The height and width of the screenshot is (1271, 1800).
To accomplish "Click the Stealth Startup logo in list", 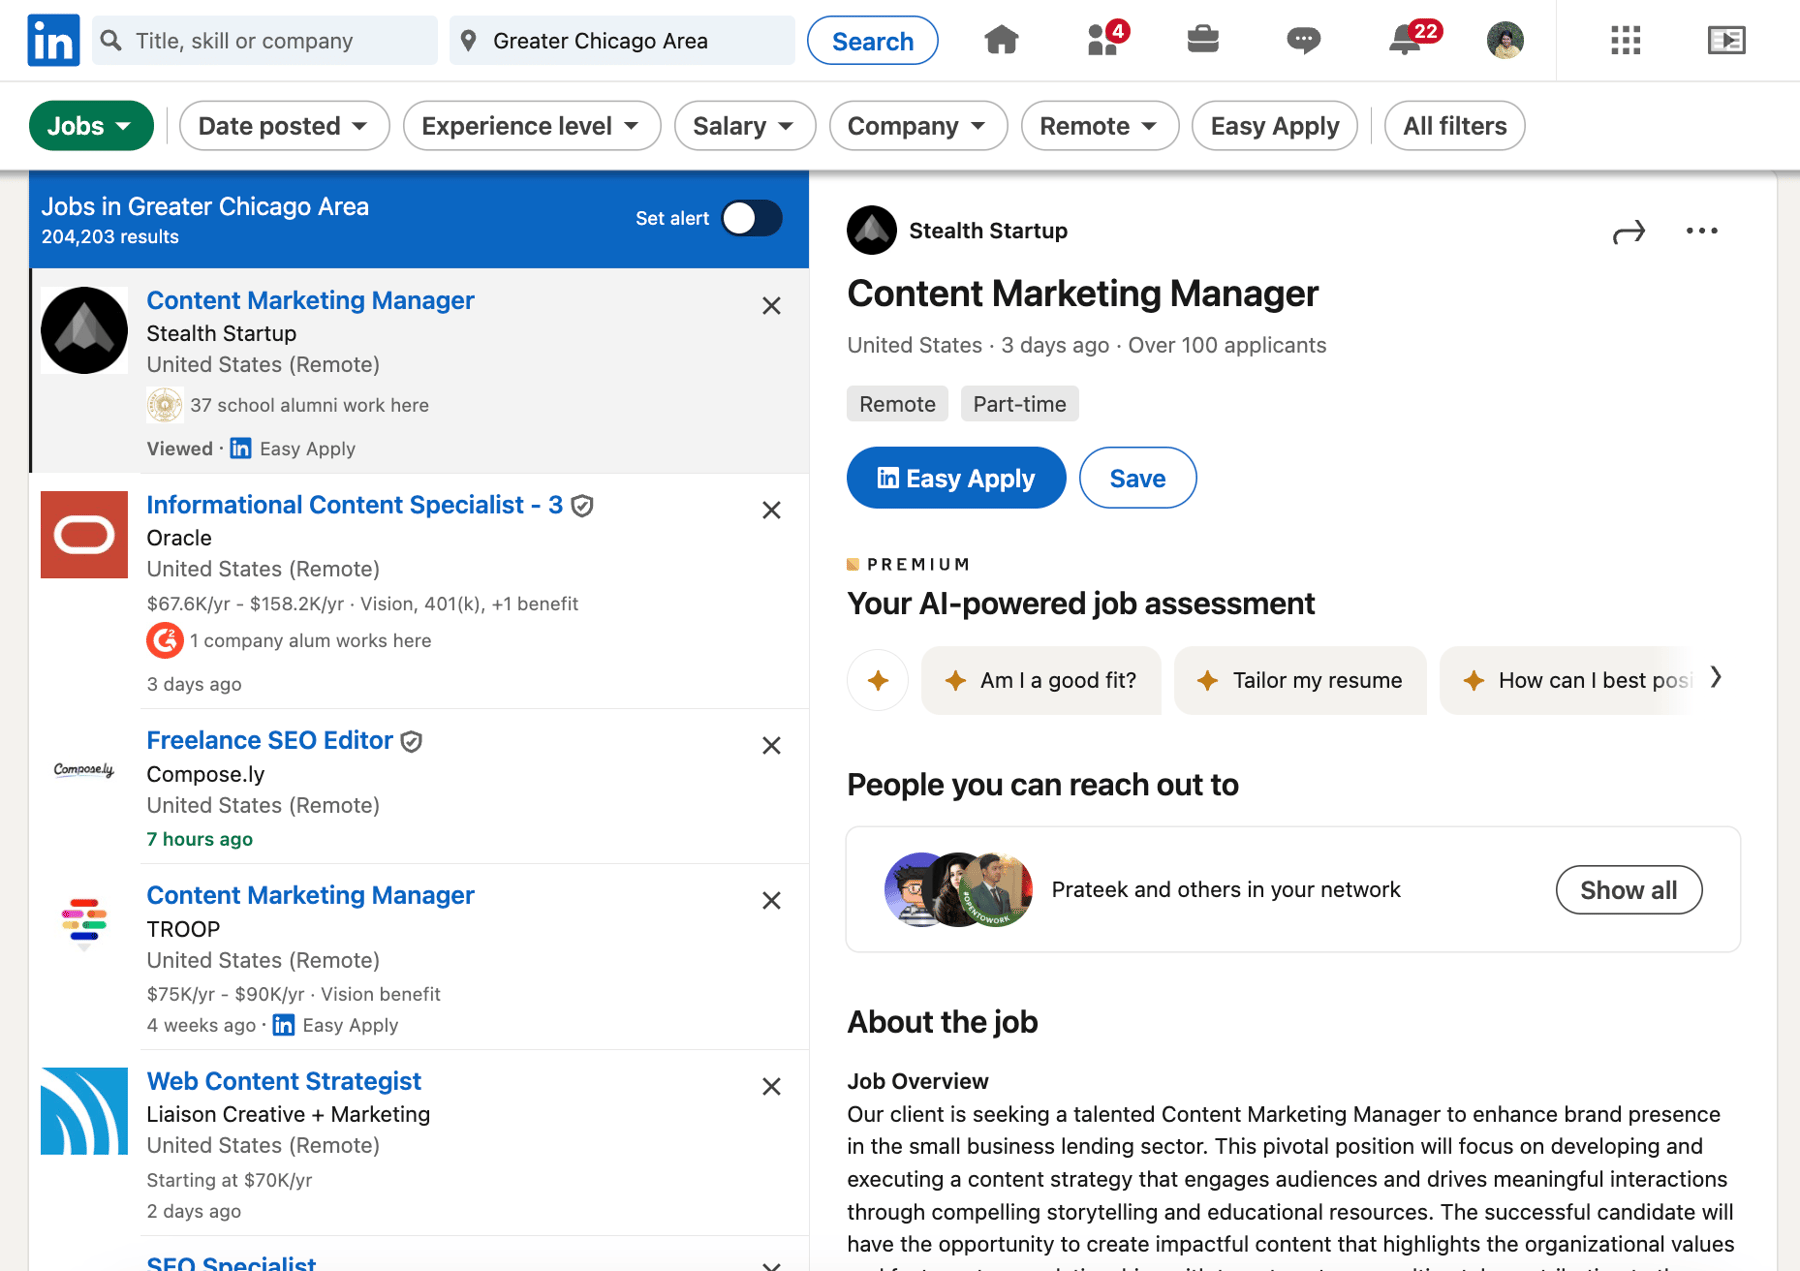I will tap(84, 331).
